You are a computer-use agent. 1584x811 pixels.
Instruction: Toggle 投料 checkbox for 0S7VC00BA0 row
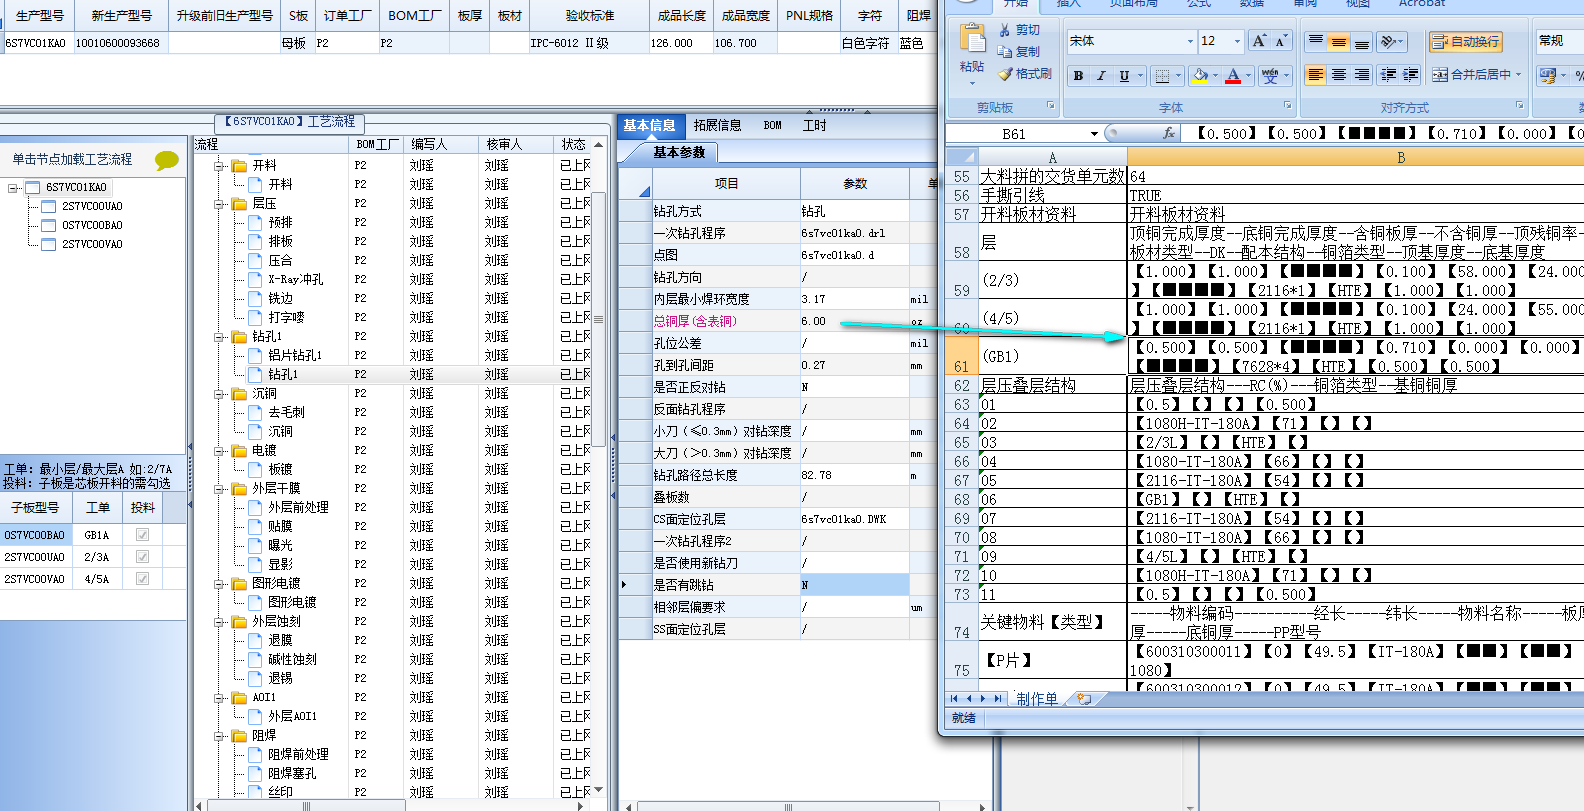pyautogui.click(x=142, y=535)
